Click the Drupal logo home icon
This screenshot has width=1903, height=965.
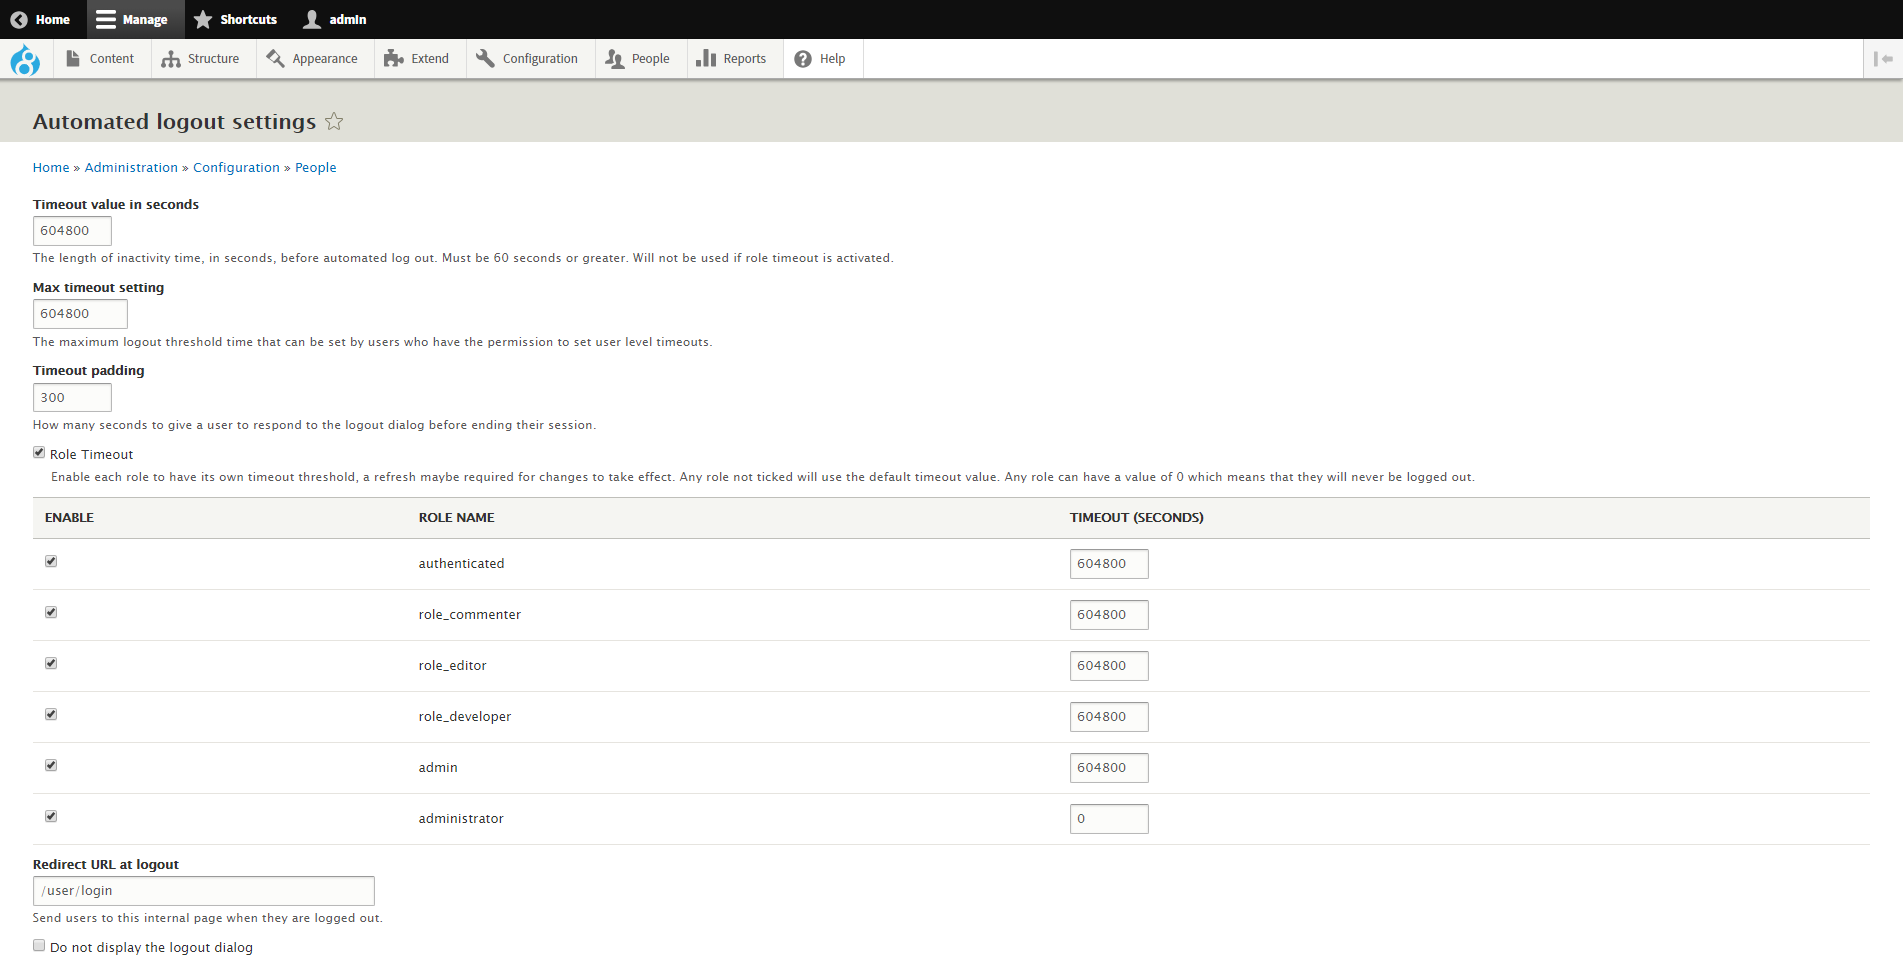click(x=24, y=60)
